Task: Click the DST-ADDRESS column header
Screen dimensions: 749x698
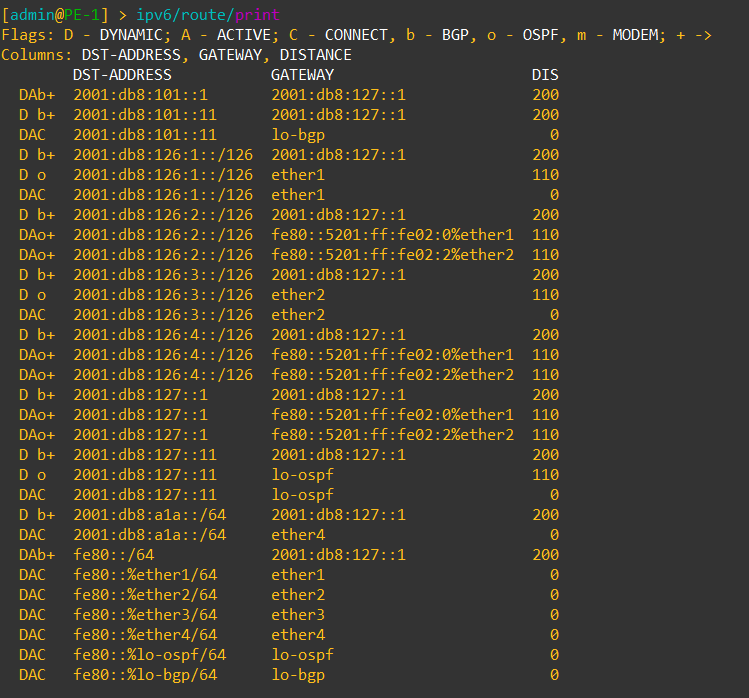Action: pos(122,75)
